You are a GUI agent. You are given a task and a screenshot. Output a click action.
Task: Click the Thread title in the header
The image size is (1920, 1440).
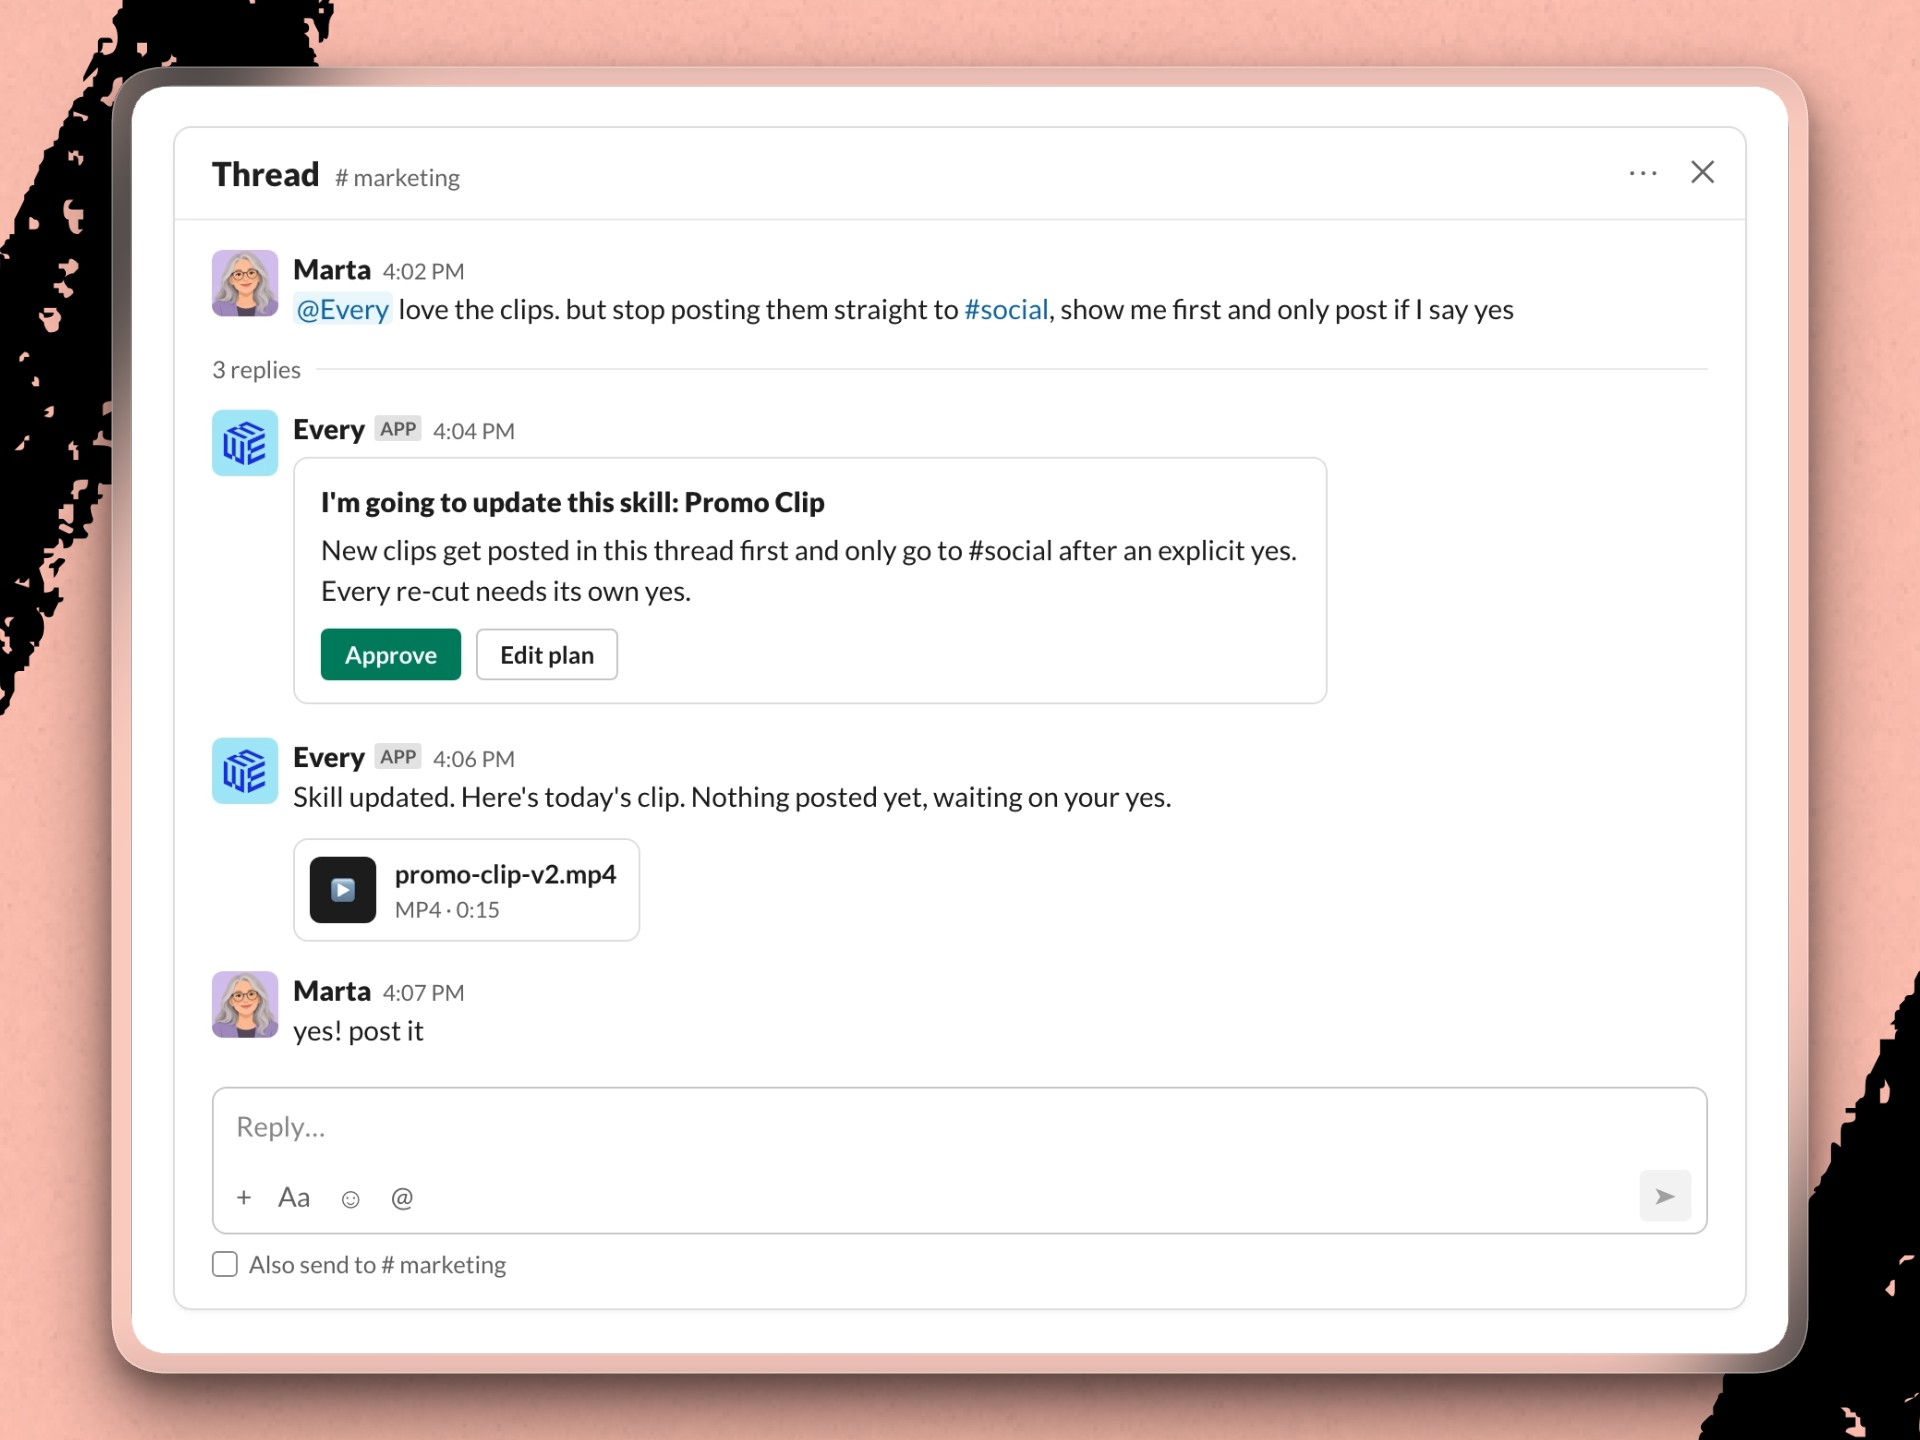coord(265,174)
